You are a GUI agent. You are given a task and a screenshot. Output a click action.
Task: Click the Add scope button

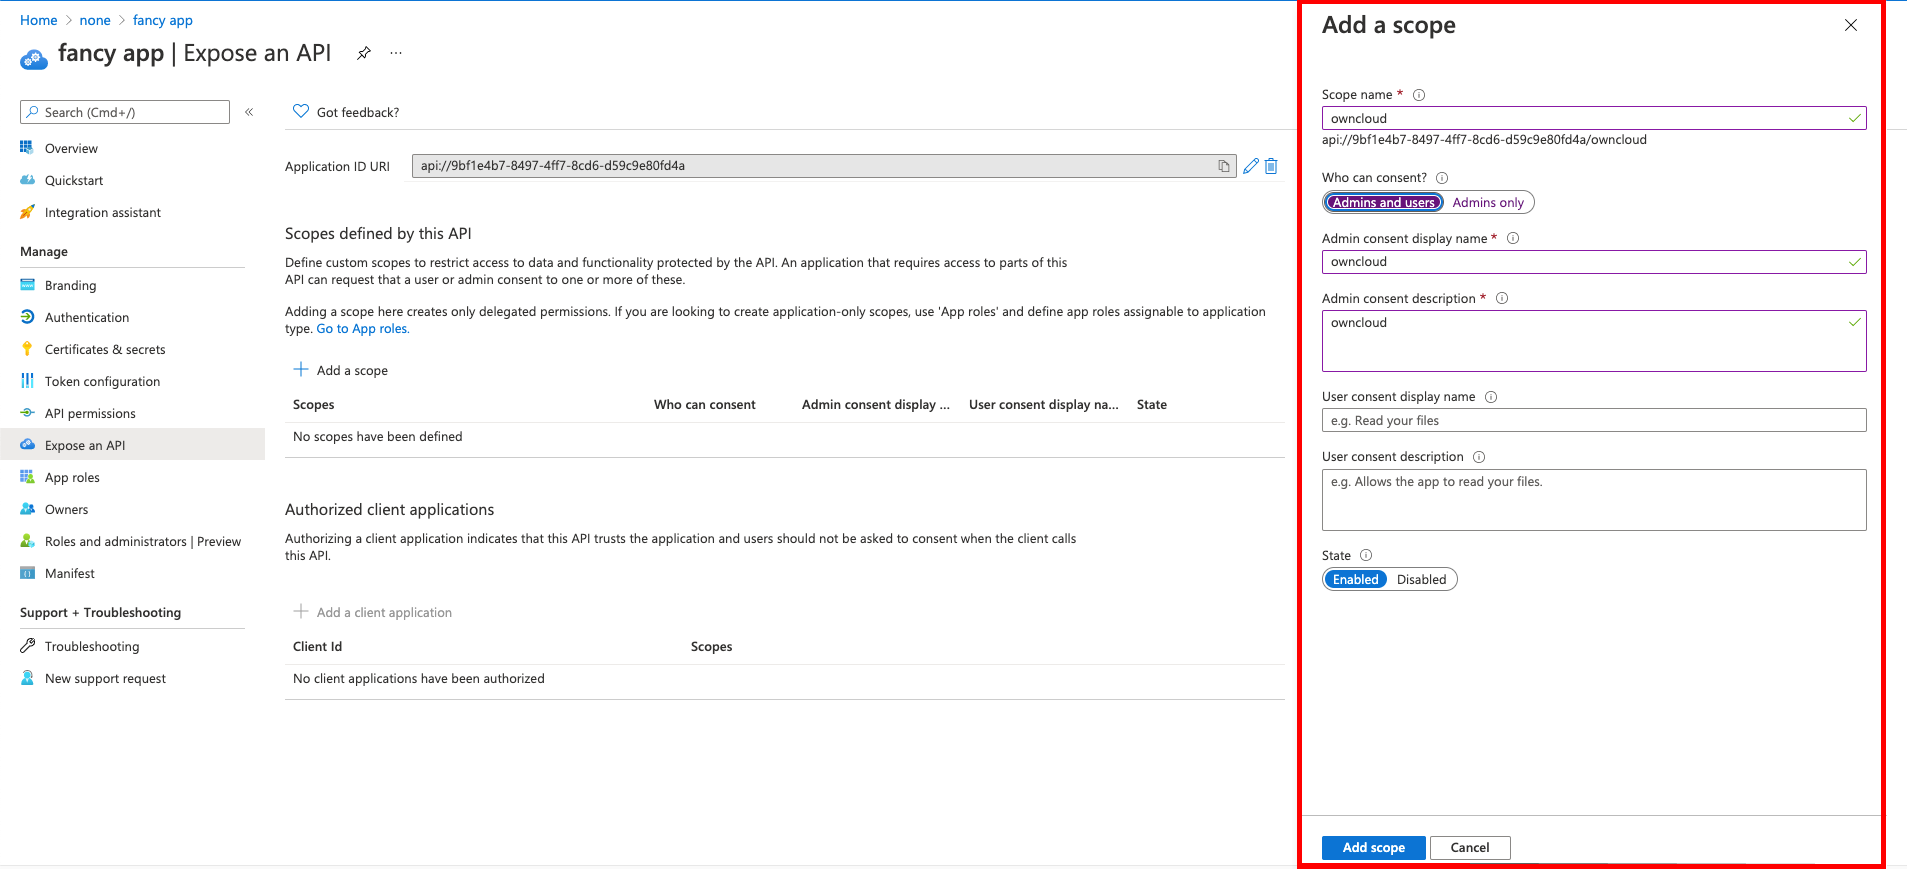1373,847
